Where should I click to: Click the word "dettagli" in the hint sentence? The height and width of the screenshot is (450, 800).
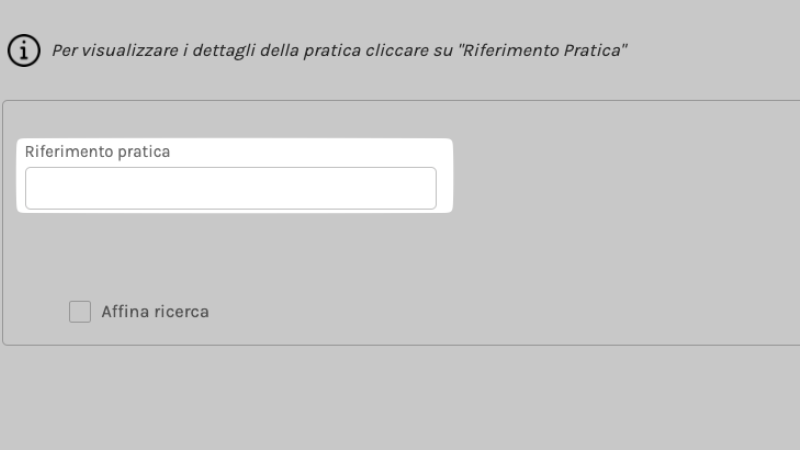[224, 51]
